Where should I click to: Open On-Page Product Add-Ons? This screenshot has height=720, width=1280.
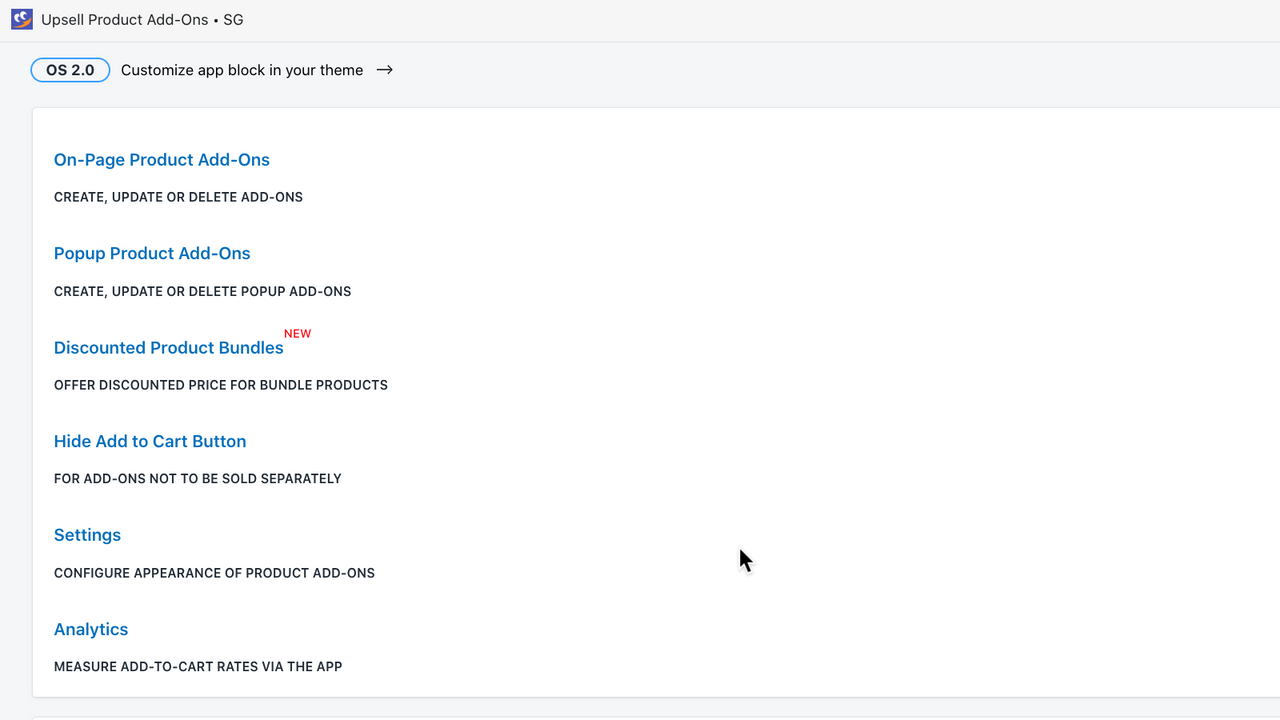[161, 159]
